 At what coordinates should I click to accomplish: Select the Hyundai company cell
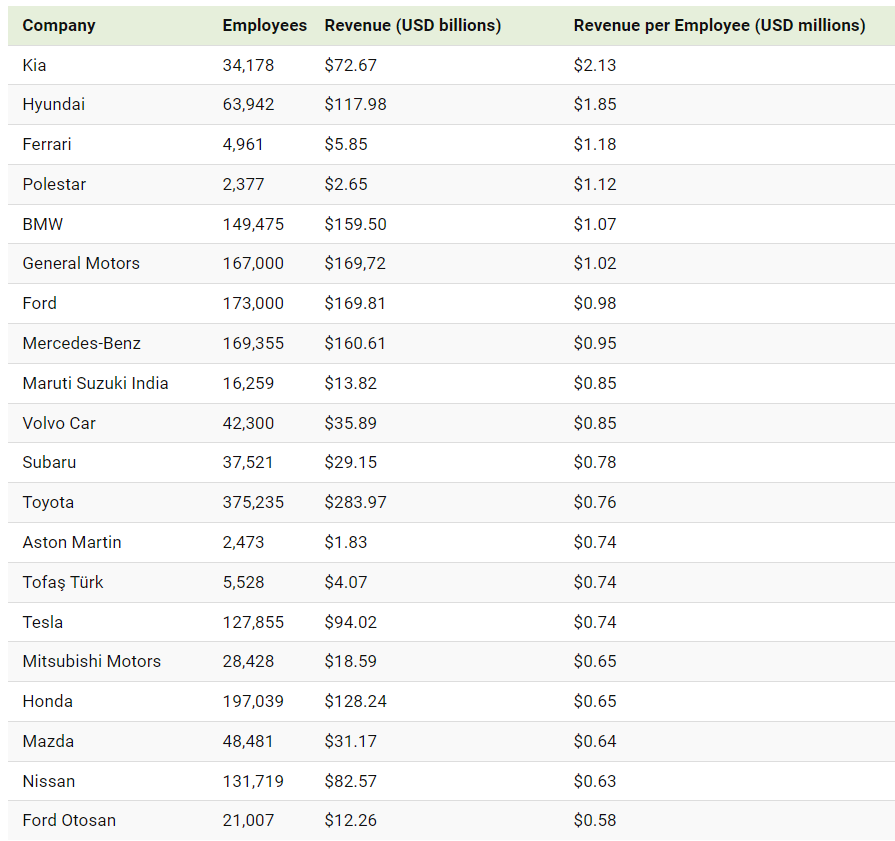pyautogui.click(x=54, y=104)
